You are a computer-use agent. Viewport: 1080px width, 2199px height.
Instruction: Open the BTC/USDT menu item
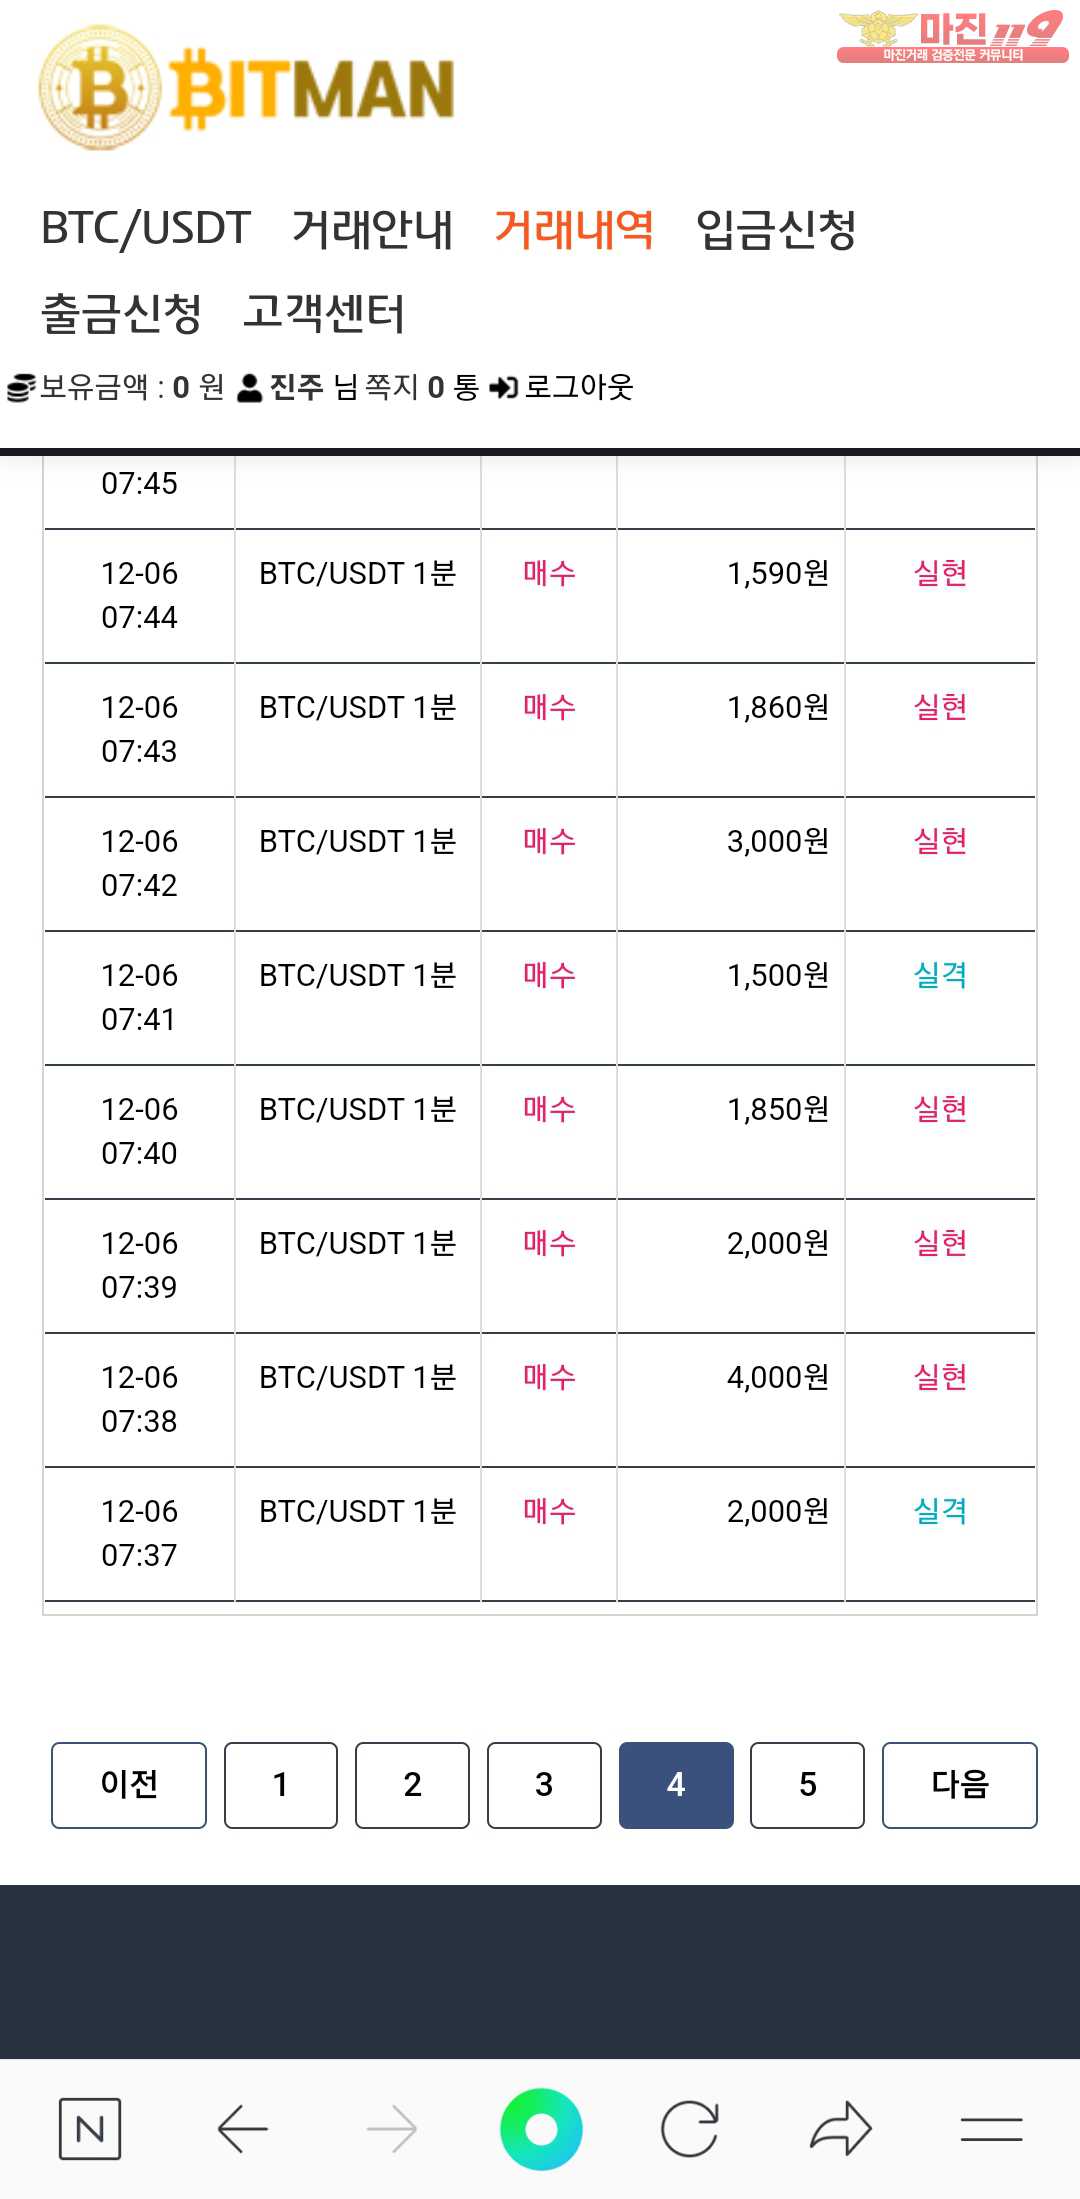click(146, 228)
